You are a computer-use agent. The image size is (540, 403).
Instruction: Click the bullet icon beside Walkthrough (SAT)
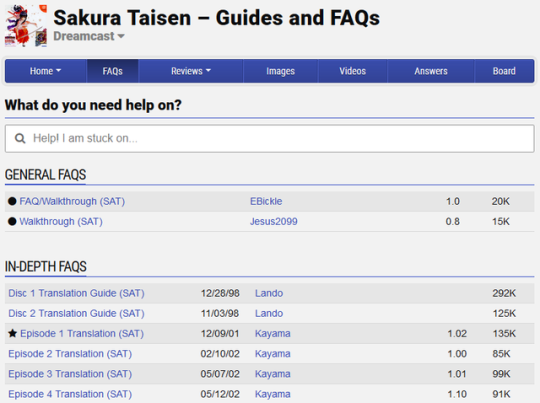point(12,221)
